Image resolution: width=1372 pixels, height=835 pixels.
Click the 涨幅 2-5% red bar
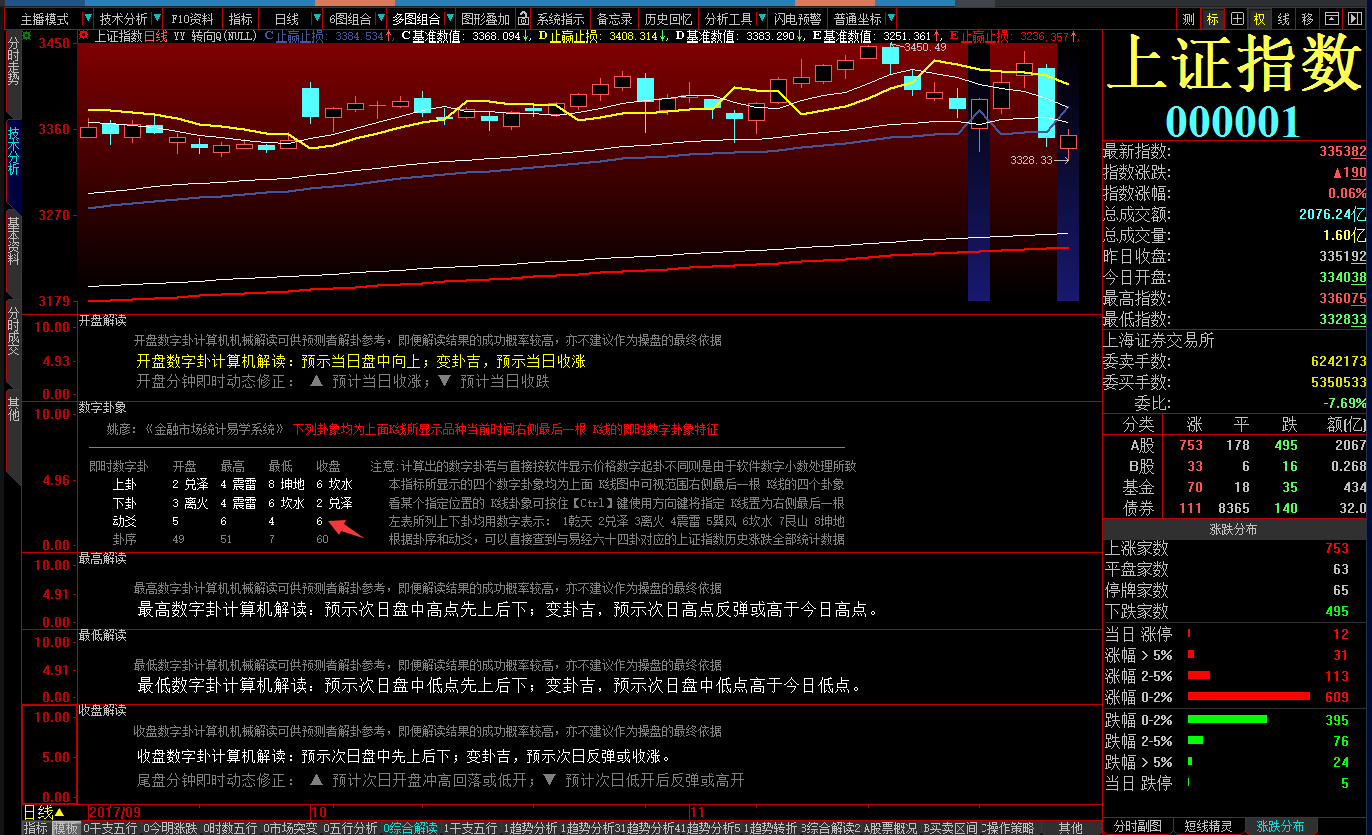1198,675
